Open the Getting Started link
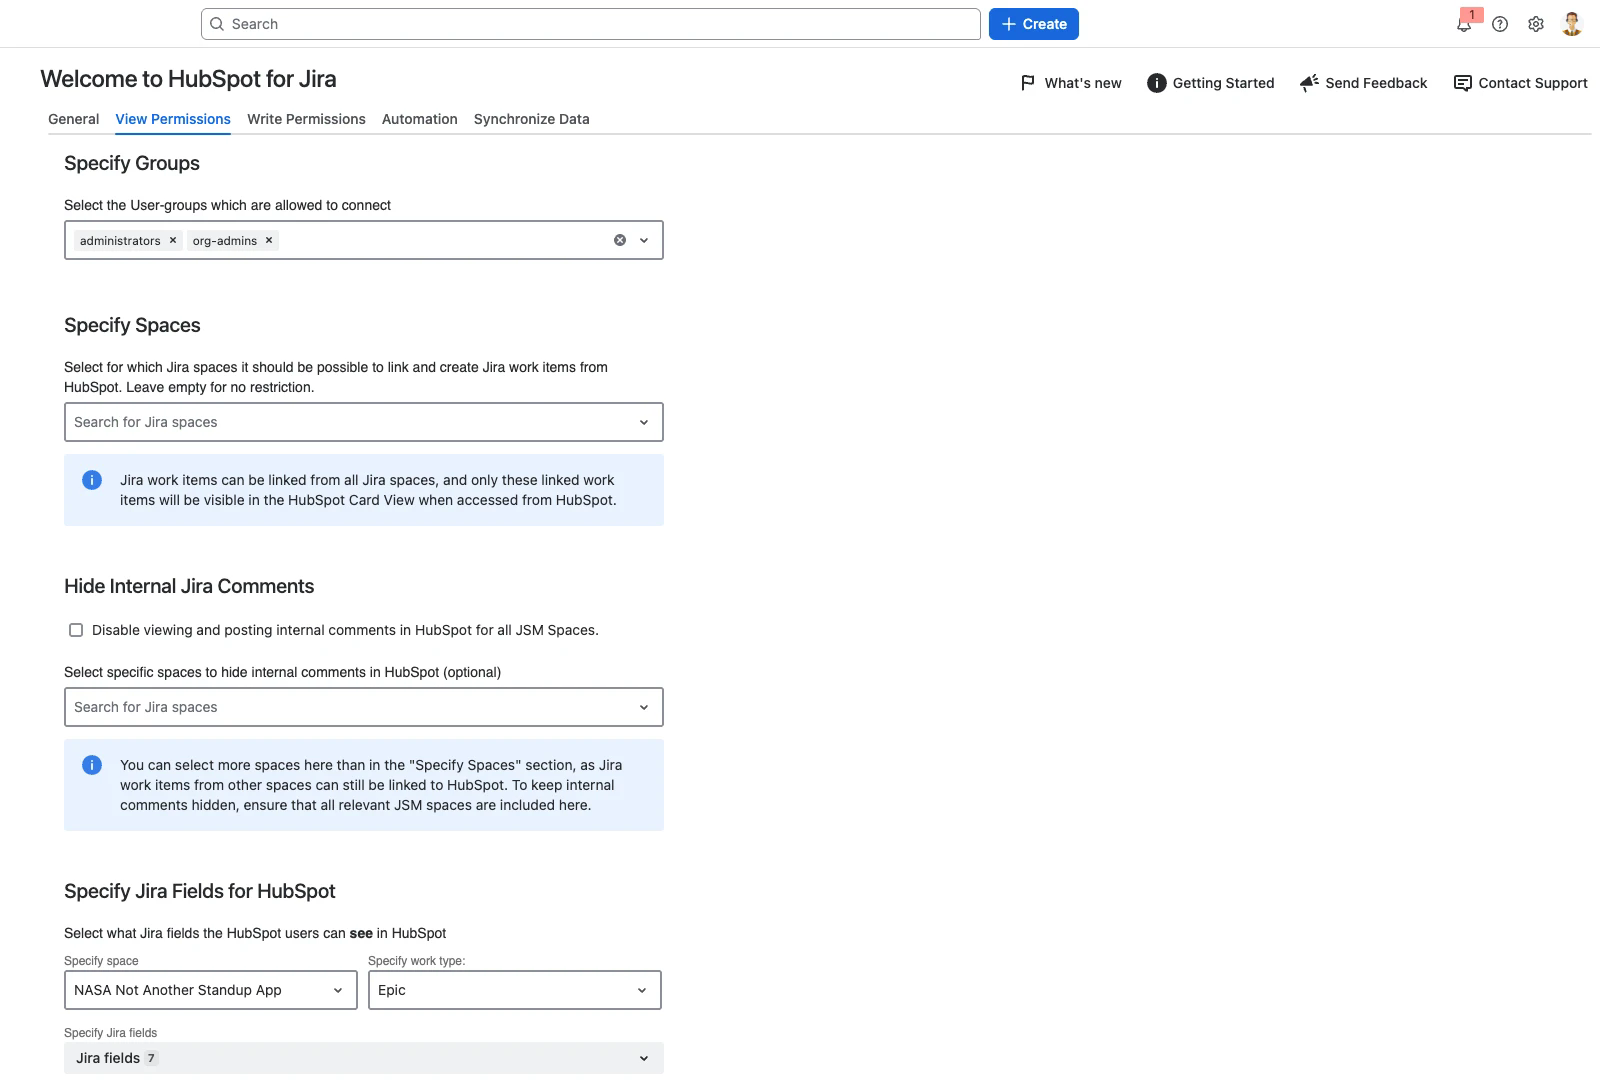The image size is (1600, 1080). tap(1223, 83)
